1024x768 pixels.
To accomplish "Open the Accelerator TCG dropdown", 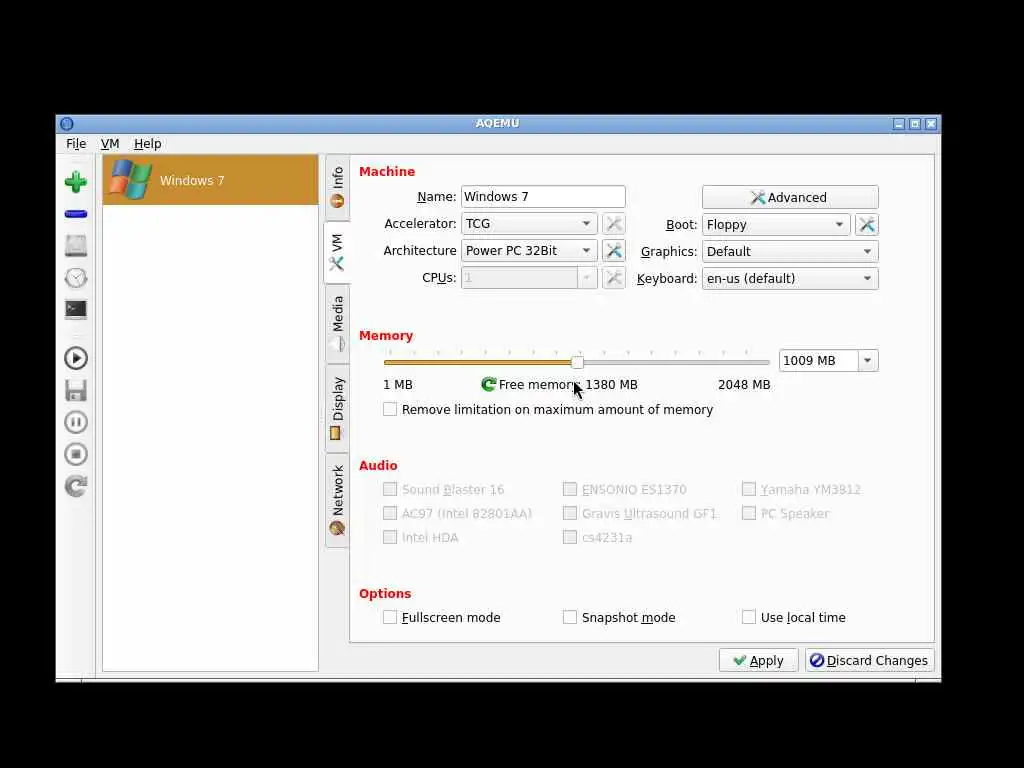I will pyautogui.click(x=529, y=224).
